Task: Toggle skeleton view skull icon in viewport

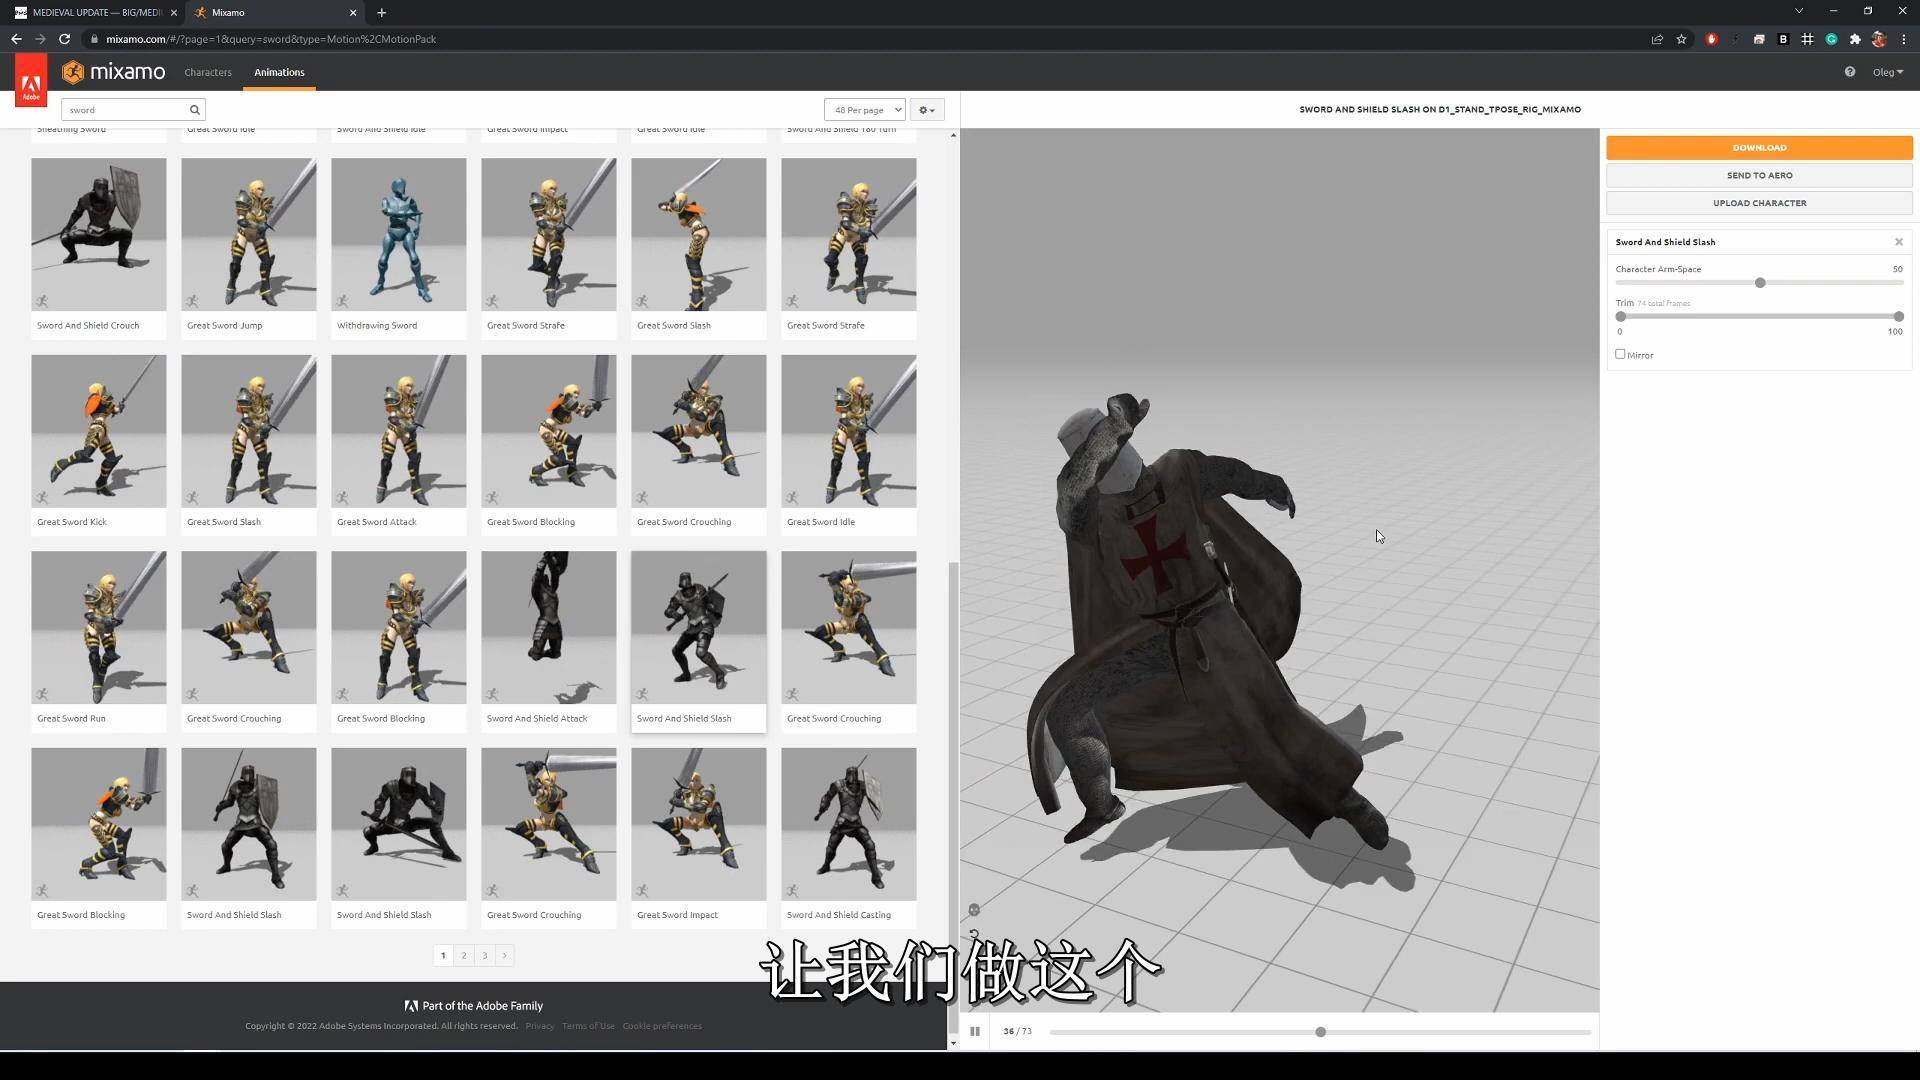Action: (x=974, y=910)
